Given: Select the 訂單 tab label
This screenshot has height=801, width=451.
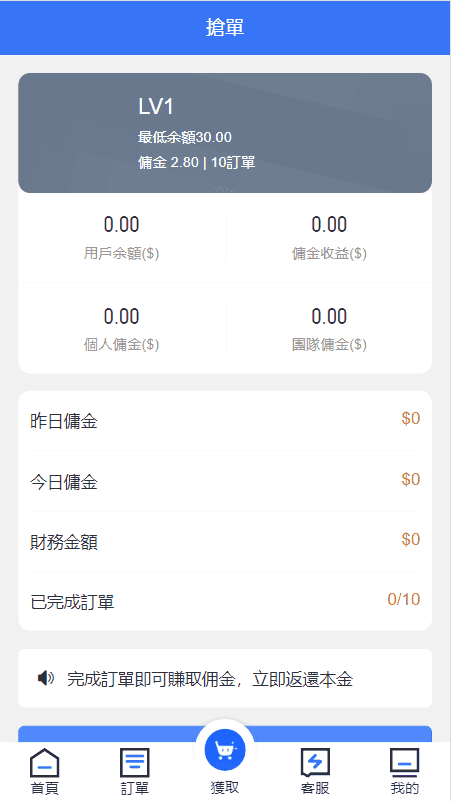Looking at the screenshot, I should click(135, 788).
